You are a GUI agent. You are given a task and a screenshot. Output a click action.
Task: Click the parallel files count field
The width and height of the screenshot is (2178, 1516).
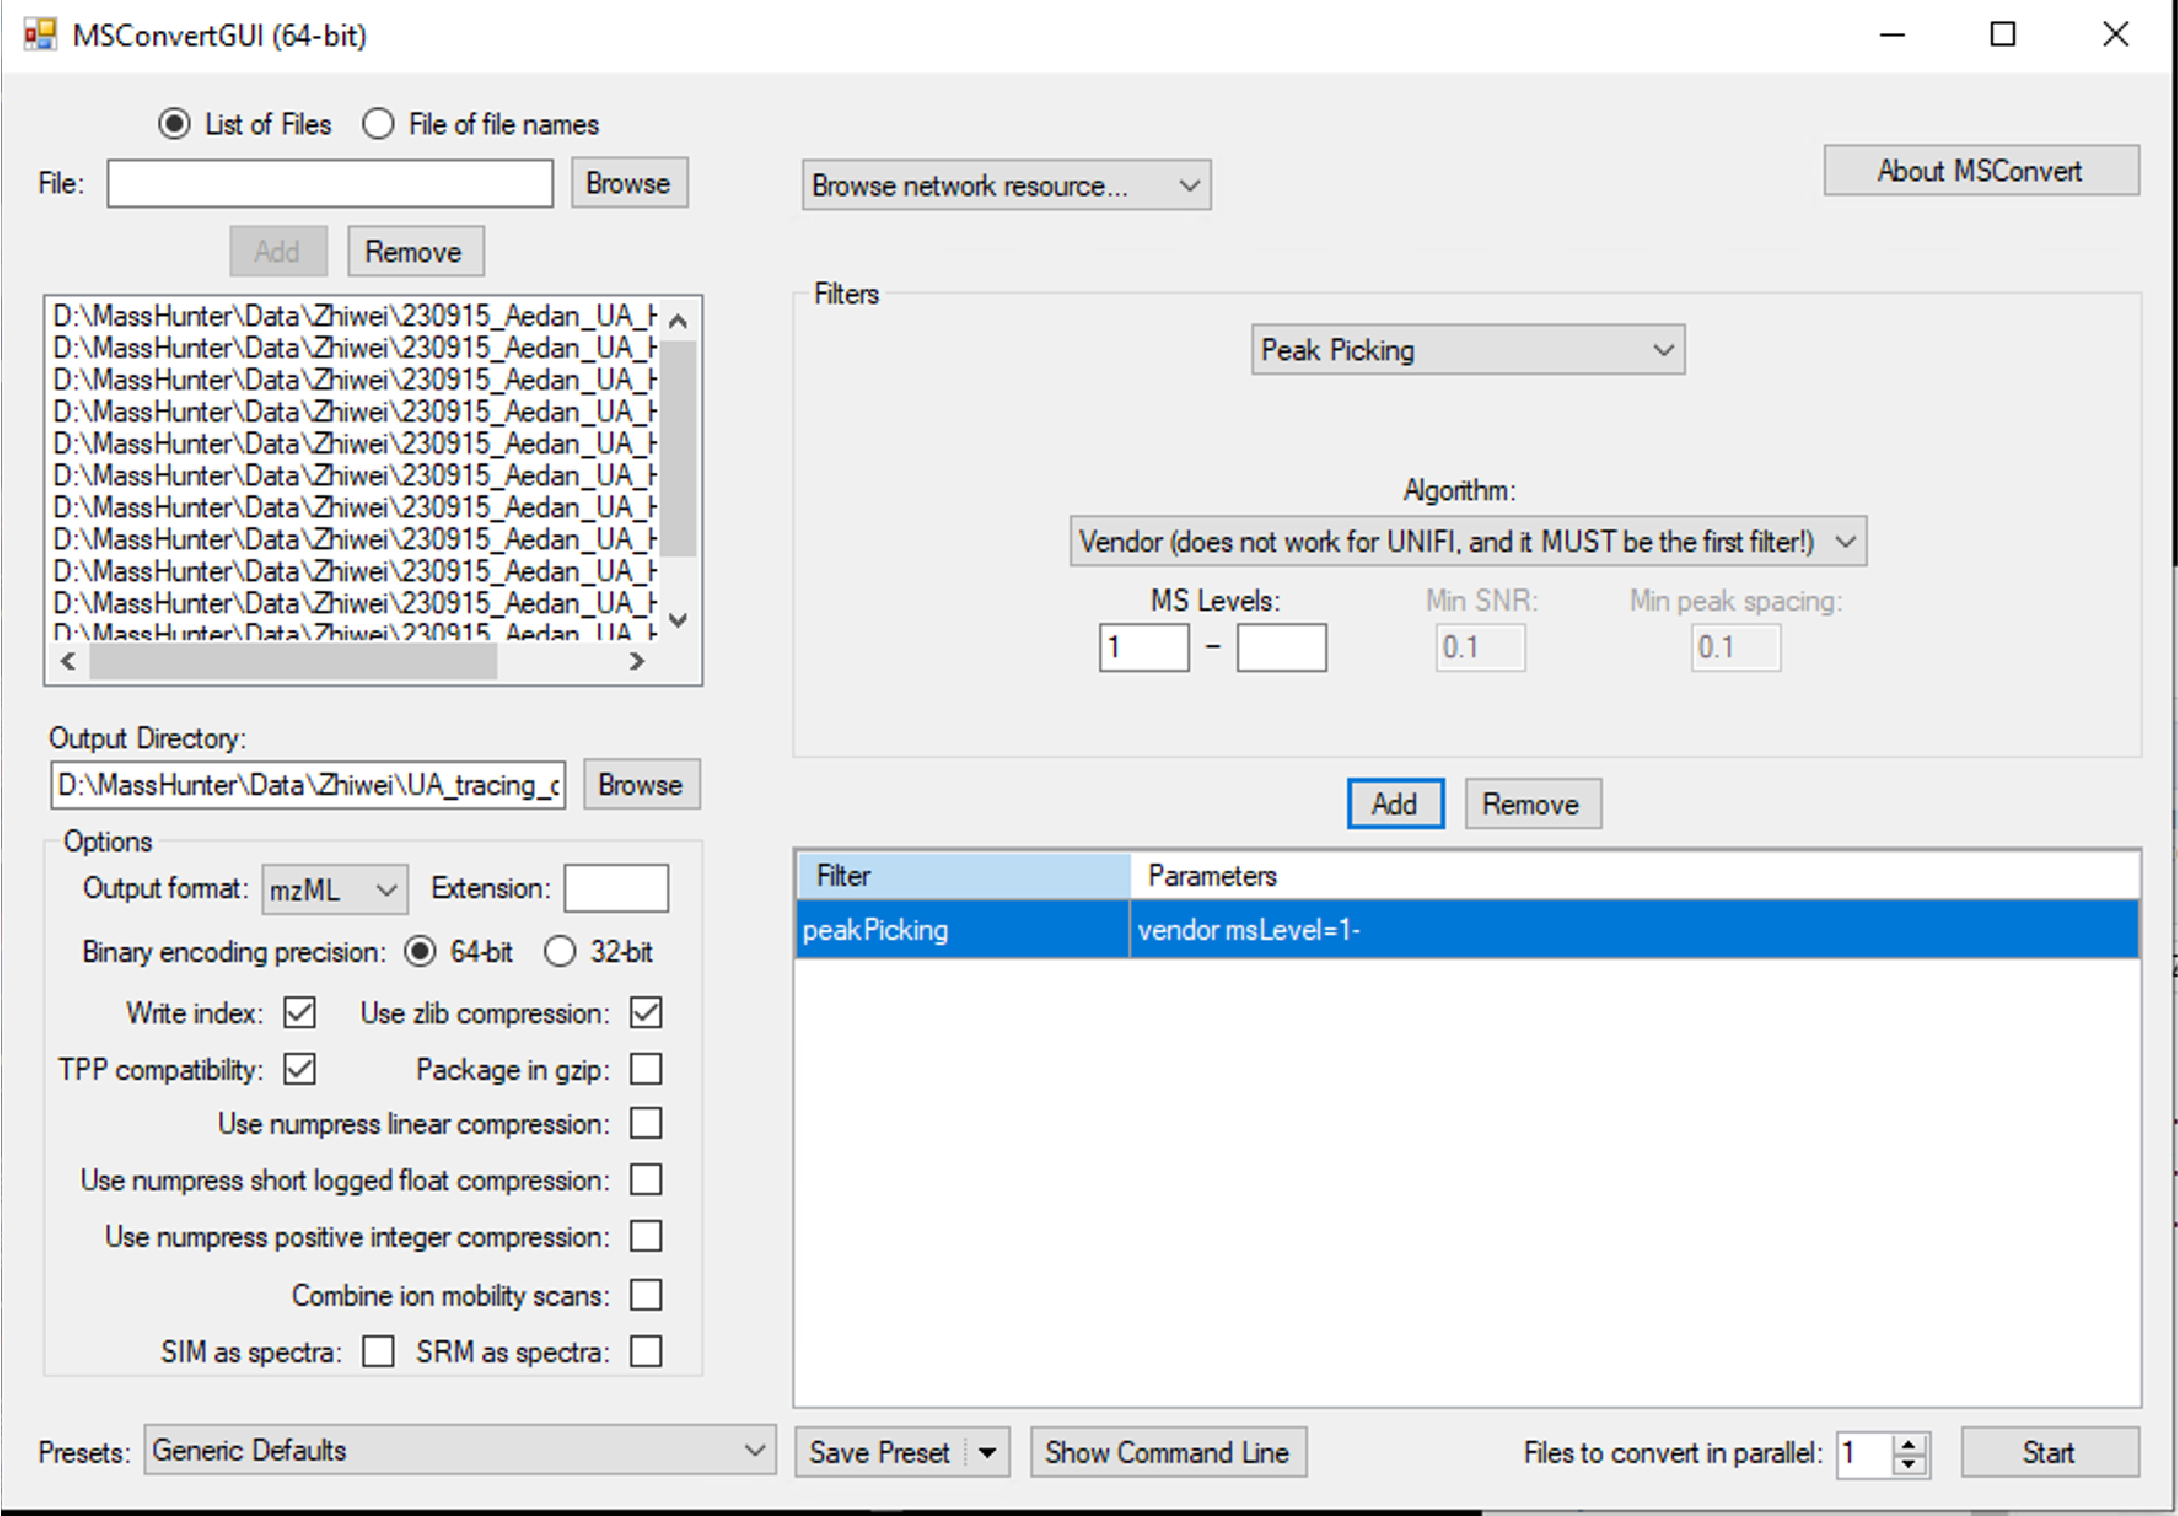click(1864, 1453)
